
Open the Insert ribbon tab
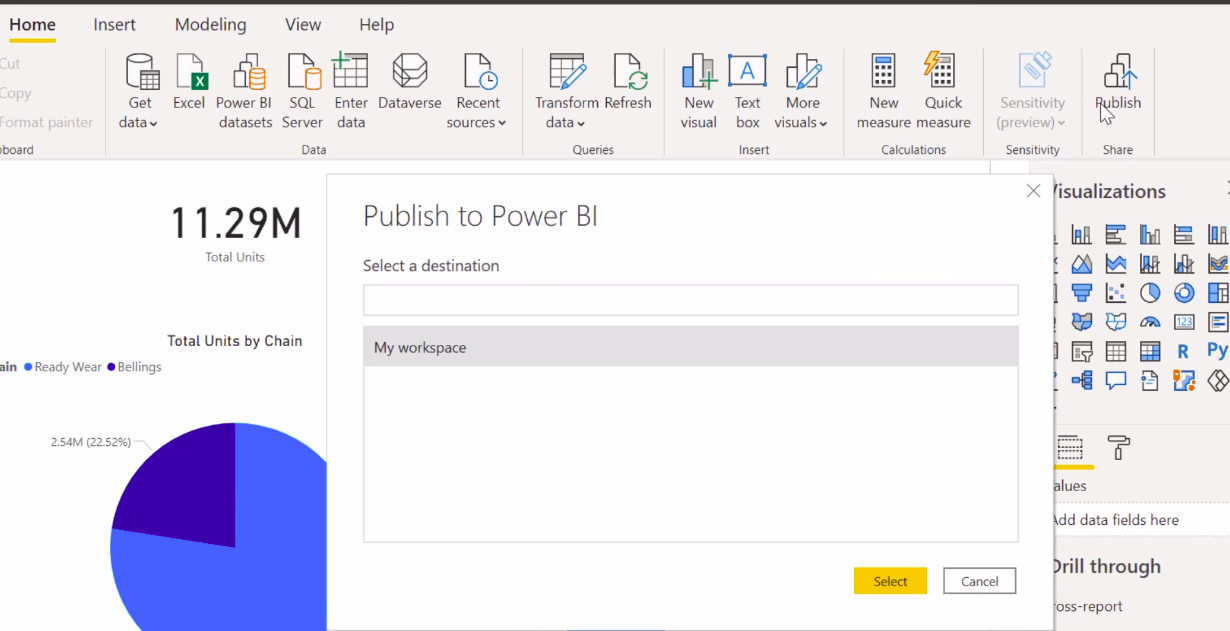[x=114, y=25]
